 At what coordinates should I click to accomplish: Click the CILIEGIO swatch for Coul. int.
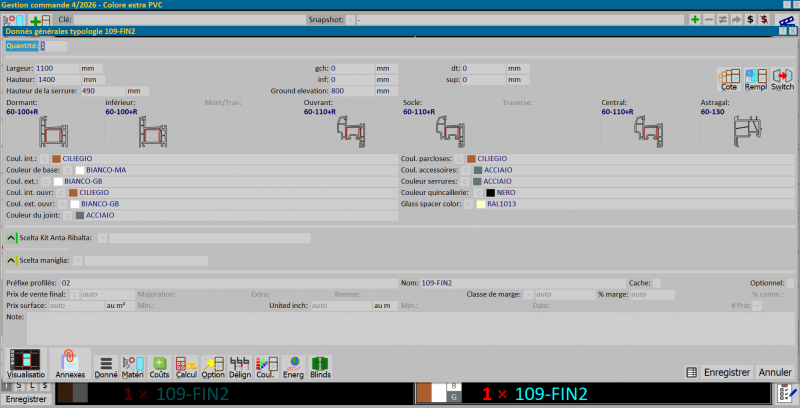click(x=56, y=159)
